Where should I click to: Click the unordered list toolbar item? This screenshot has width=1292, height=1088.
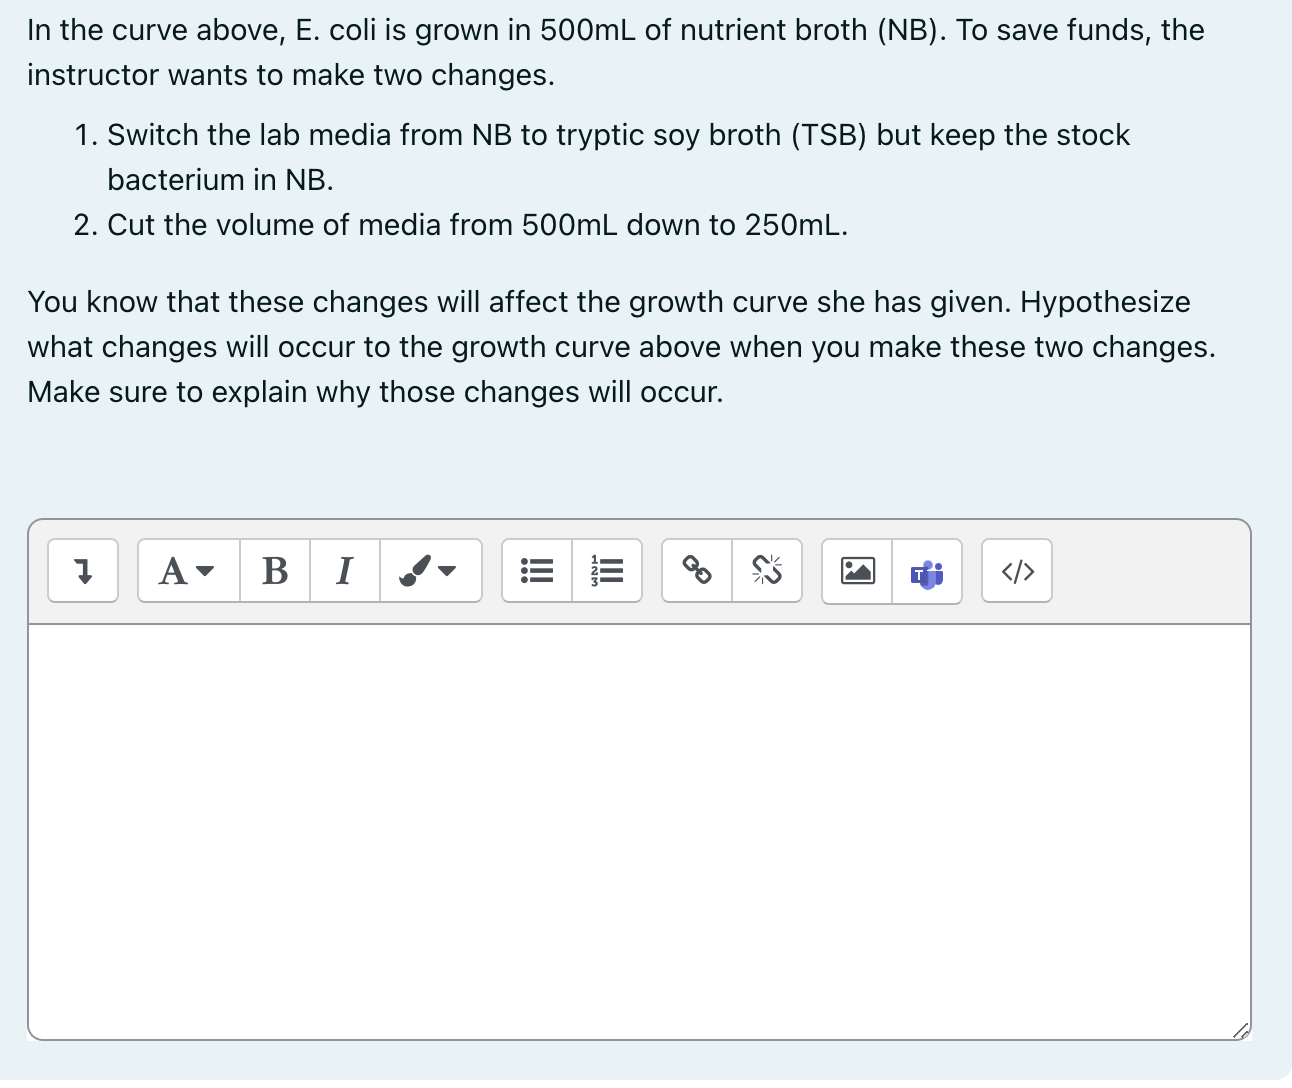(536, 571)
